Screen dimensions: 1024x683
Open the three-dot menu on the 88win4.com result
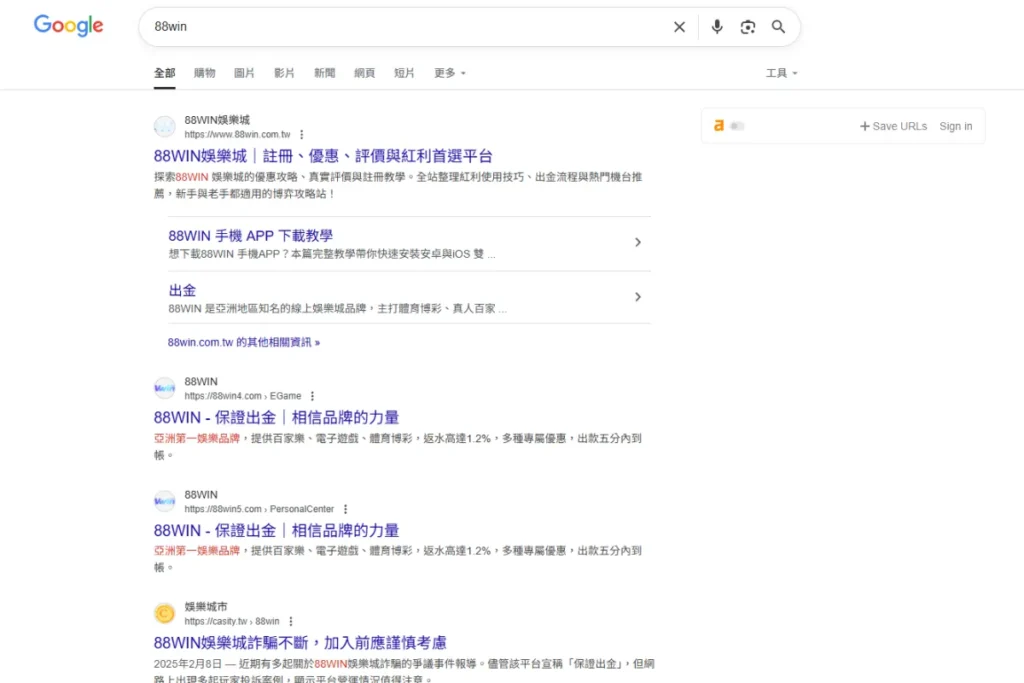[x=312, y=395]
